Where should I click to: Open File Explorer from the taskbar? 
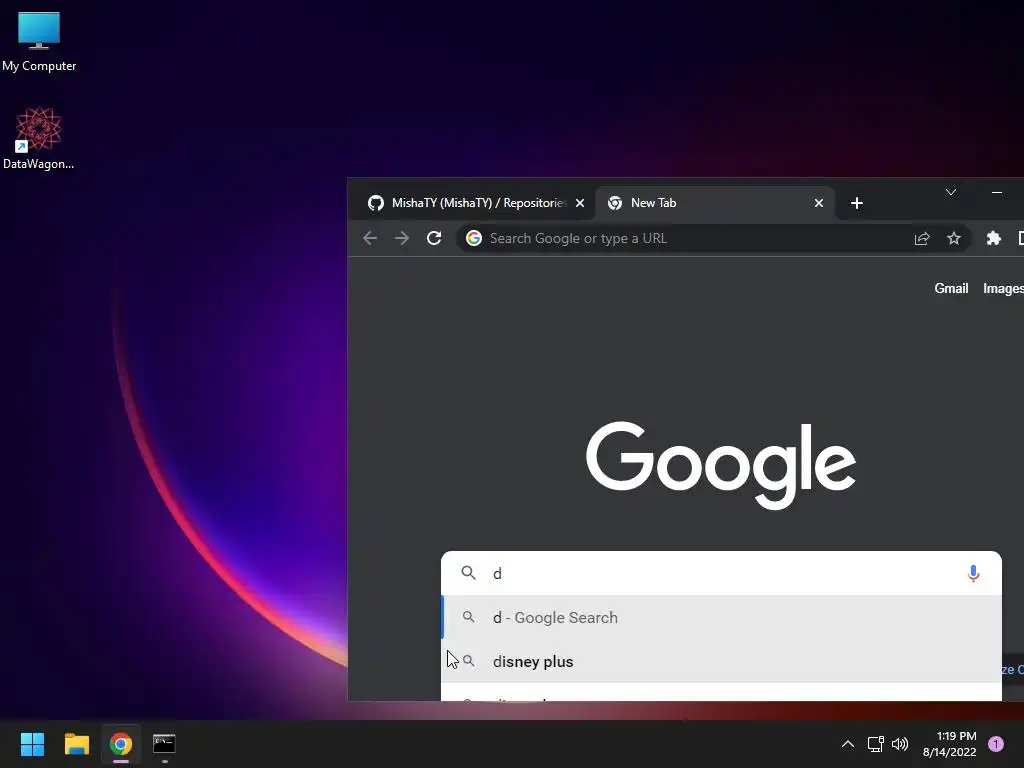point(76,744)
